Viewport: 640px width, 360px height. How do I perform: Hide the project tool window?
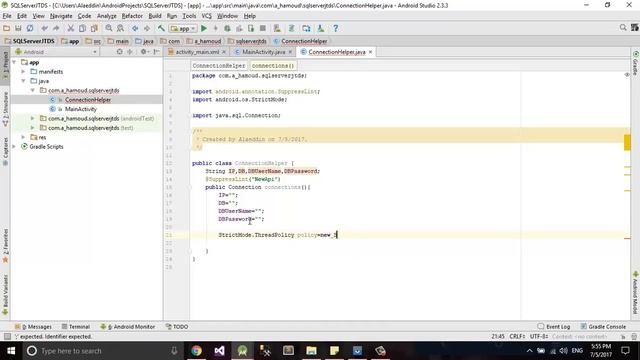[x=156, y=52]
